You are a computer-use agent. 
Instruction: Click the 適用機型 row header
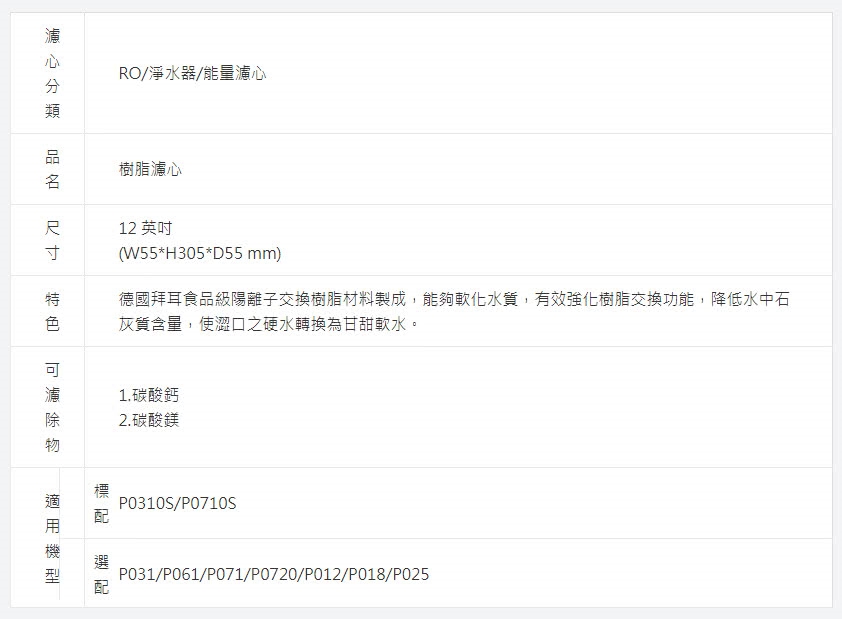click(52, 538)
